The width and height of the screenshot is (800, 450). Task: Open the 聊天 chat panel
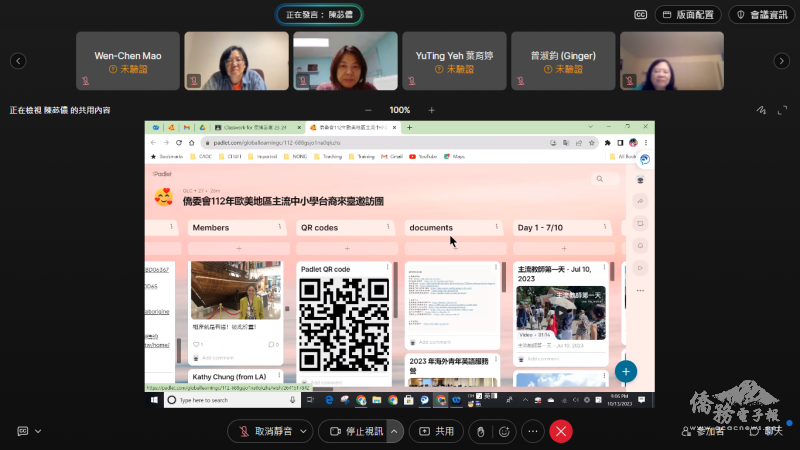(767, 431)
